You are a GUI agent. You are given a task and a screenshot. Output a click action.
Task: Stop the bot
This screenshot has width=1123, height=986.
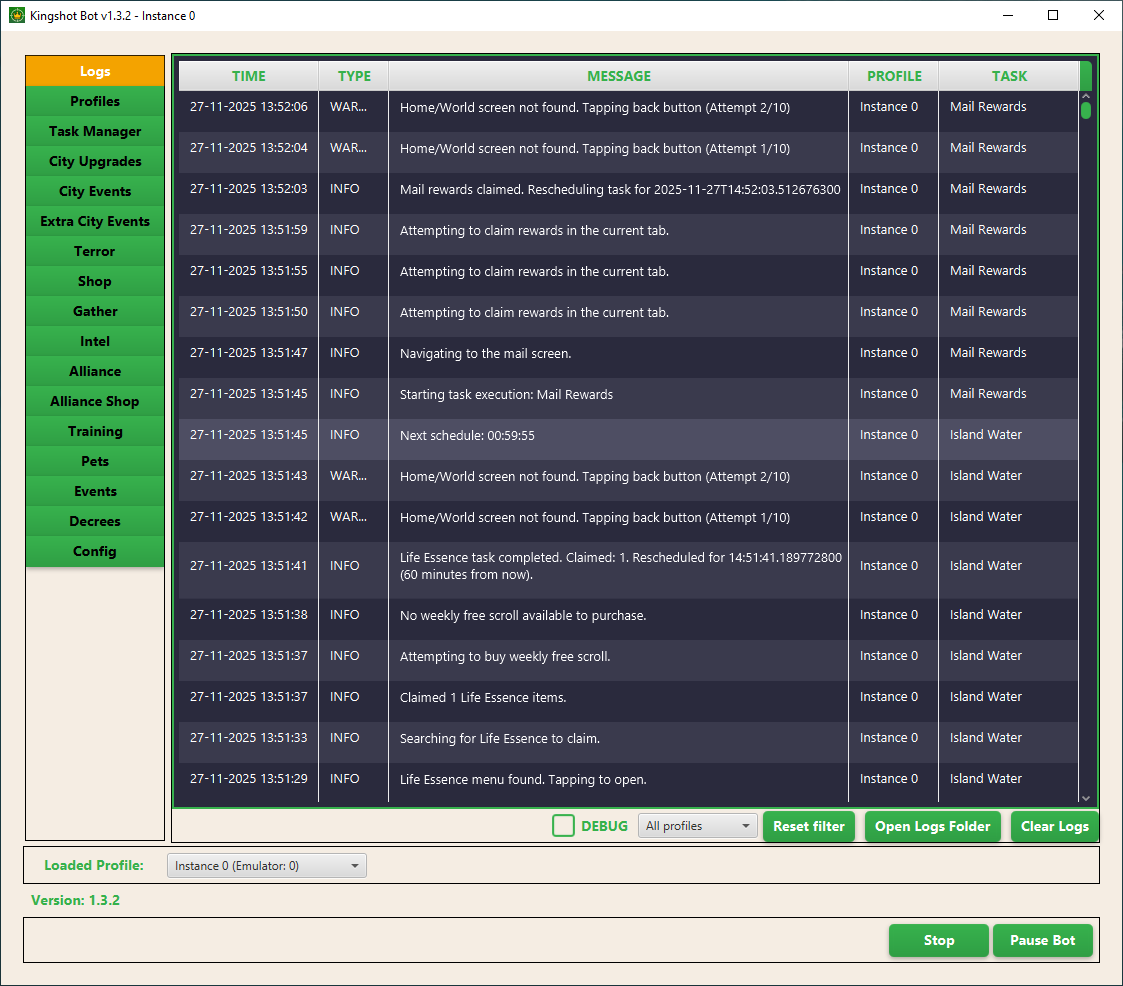point(938,940)
